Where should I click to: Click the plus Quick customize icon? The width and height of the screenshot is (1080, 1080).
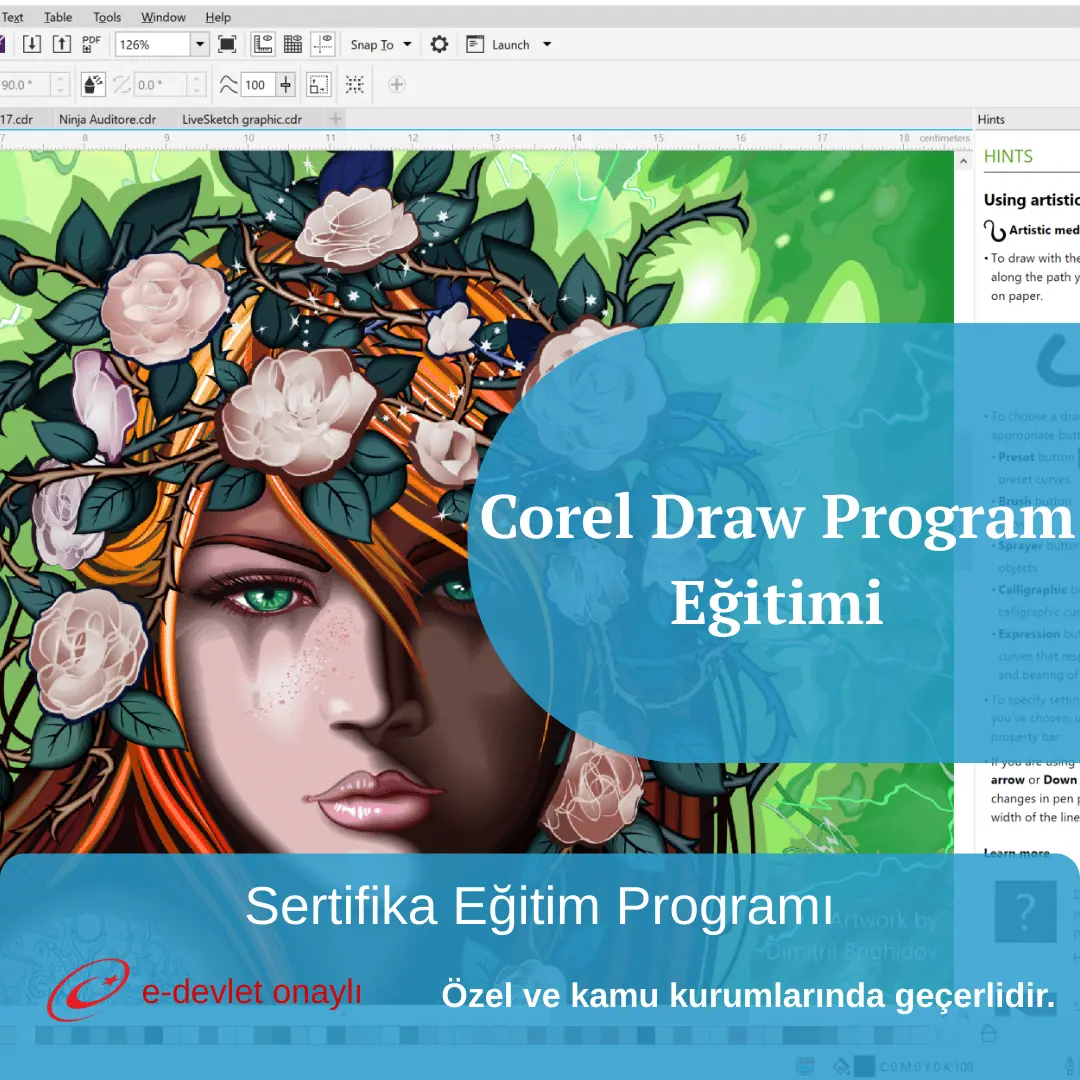point(397,85)
